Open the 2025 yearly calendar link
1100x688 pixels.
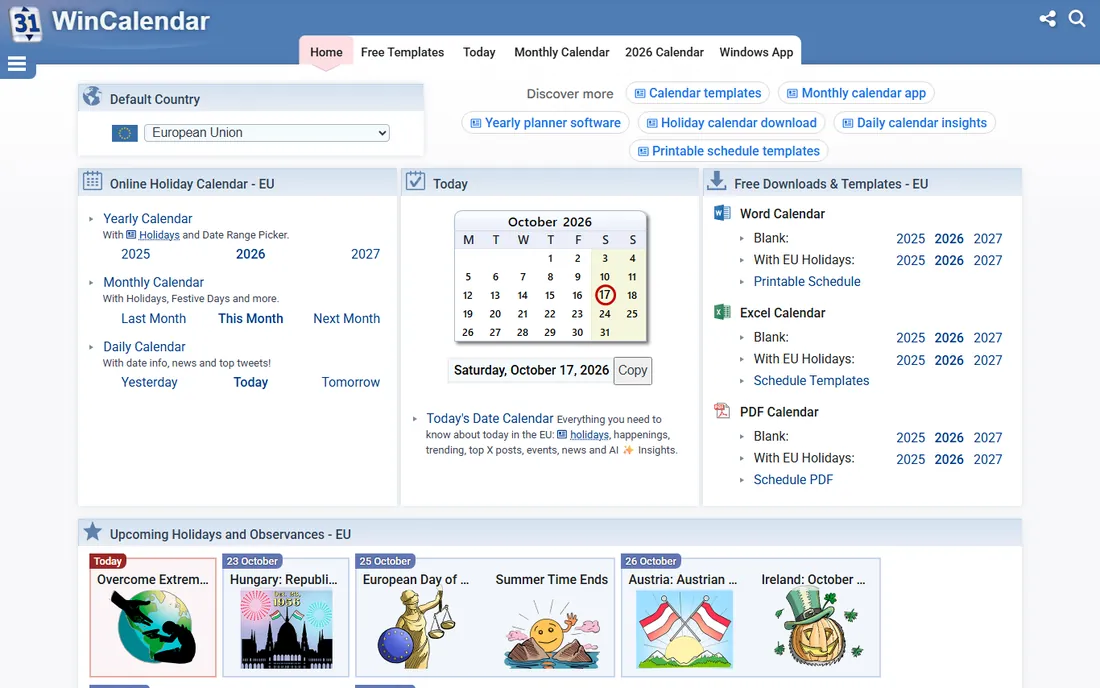pos(135,254)
